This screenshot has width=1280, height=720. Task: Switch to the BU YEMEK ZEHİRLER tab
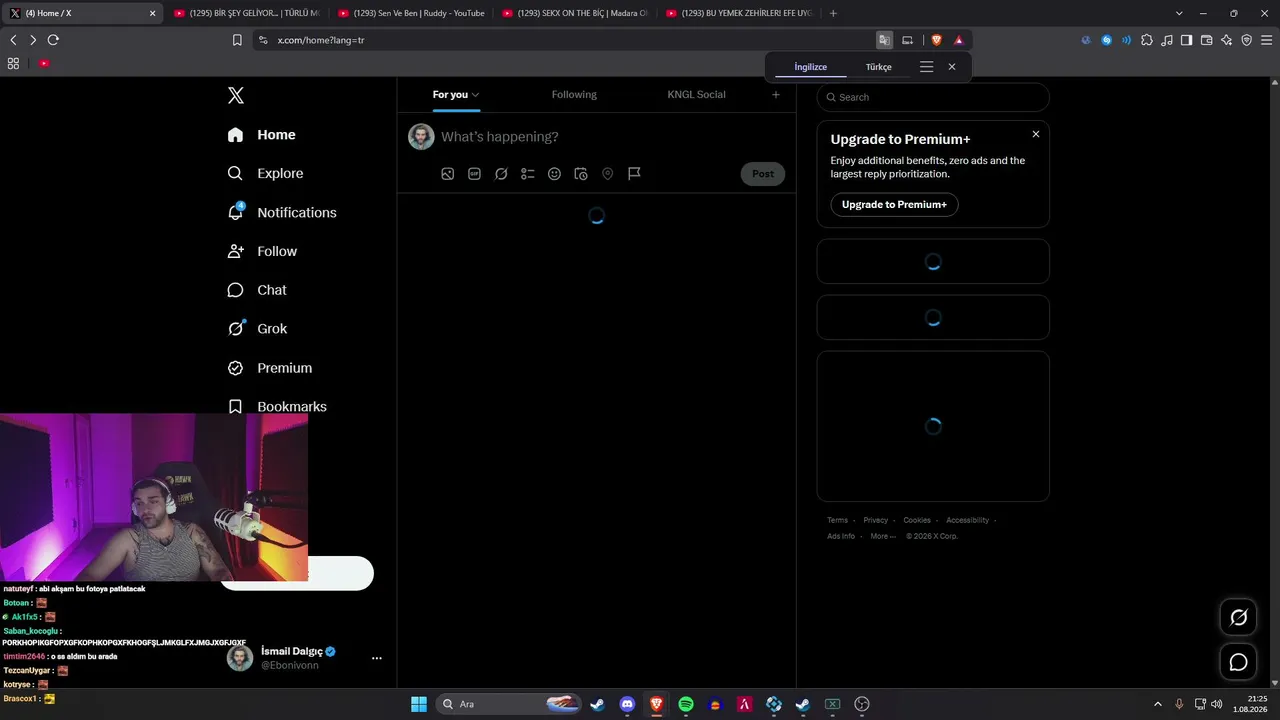pyautogui.click(x=738, y=13)
